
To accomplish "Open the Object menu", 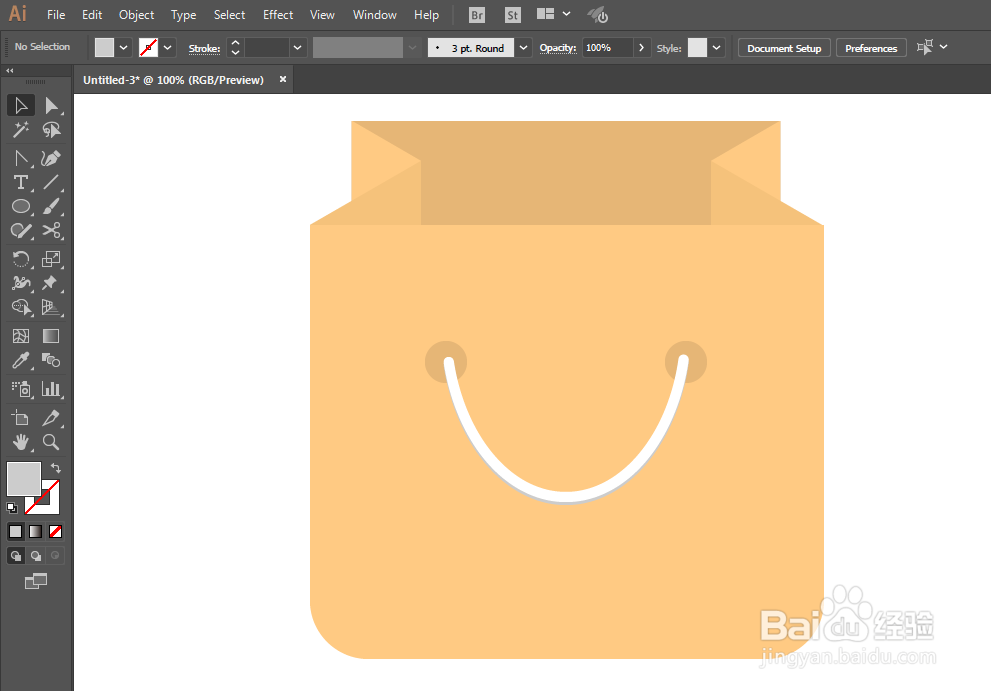I will (137, 15).
